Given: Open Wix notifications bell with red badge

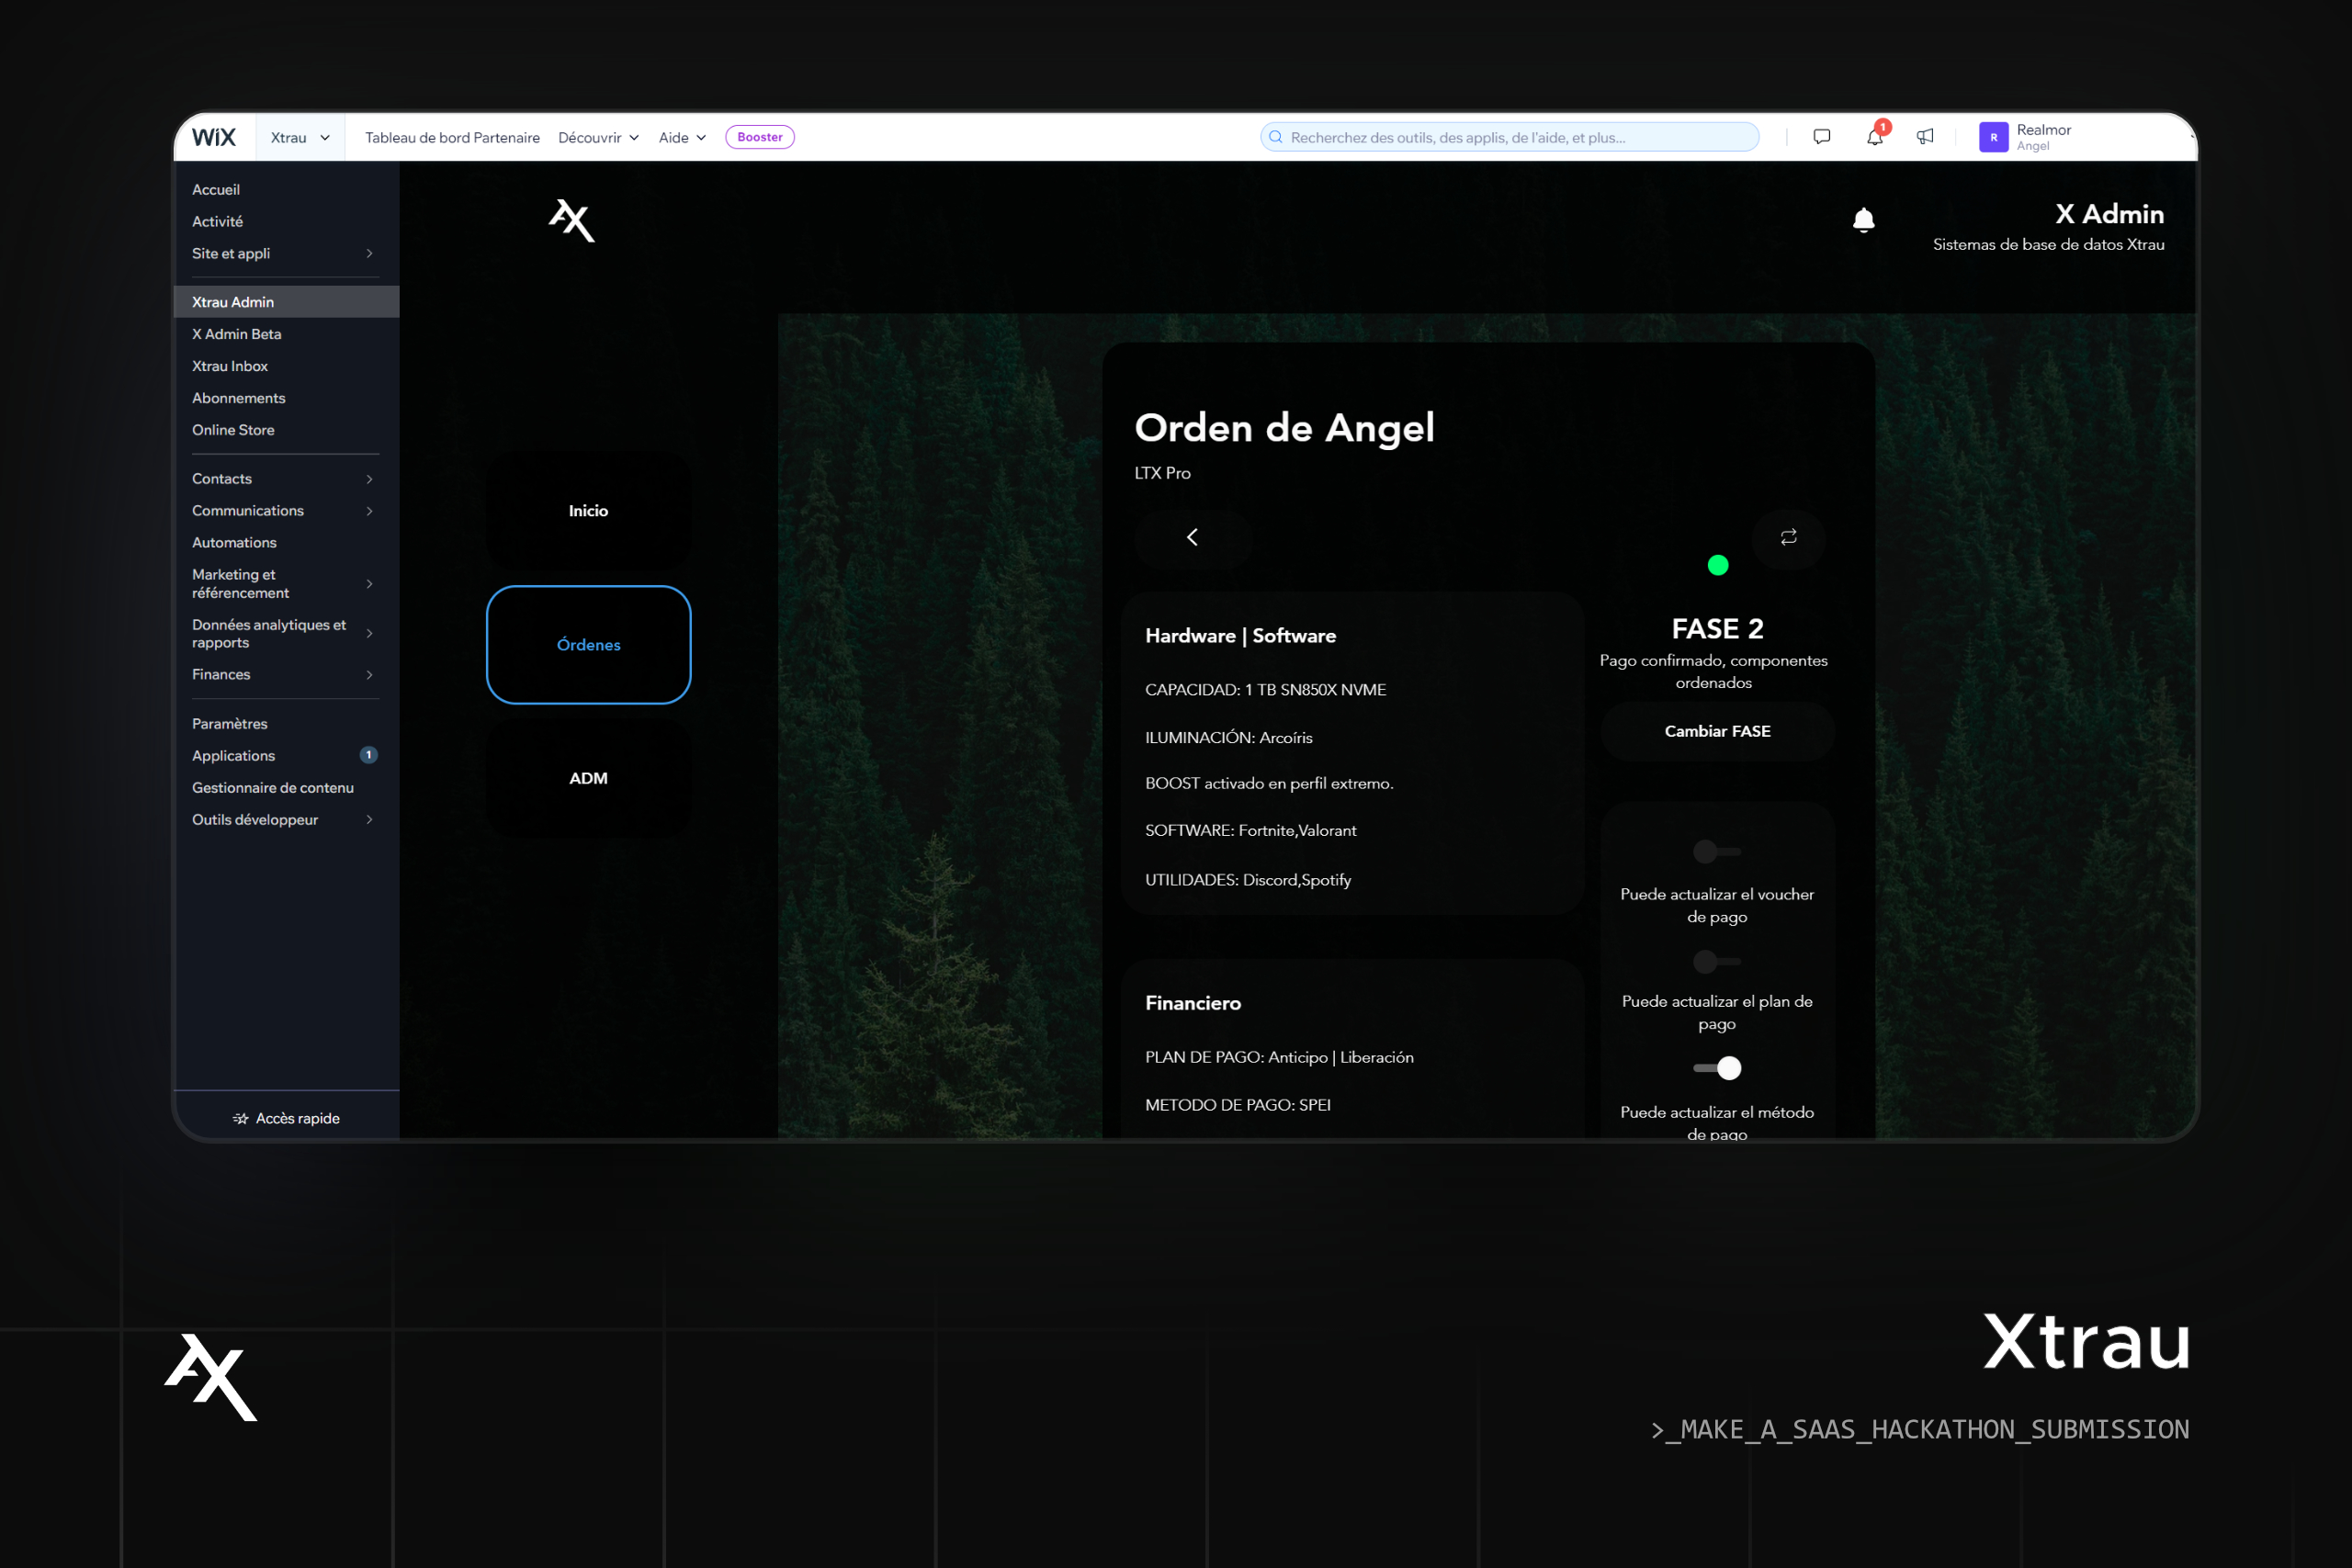Looking at the screenshot, I should pyautogui.click(x=1874, y=137).
